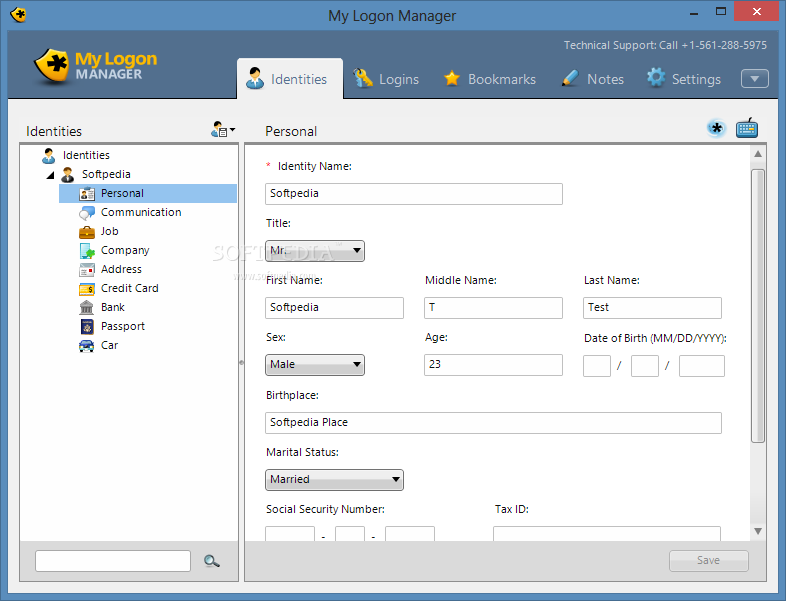Click the vertical scrollbar thumb
This screenshot has width=786, height=601.
(758, 306)
